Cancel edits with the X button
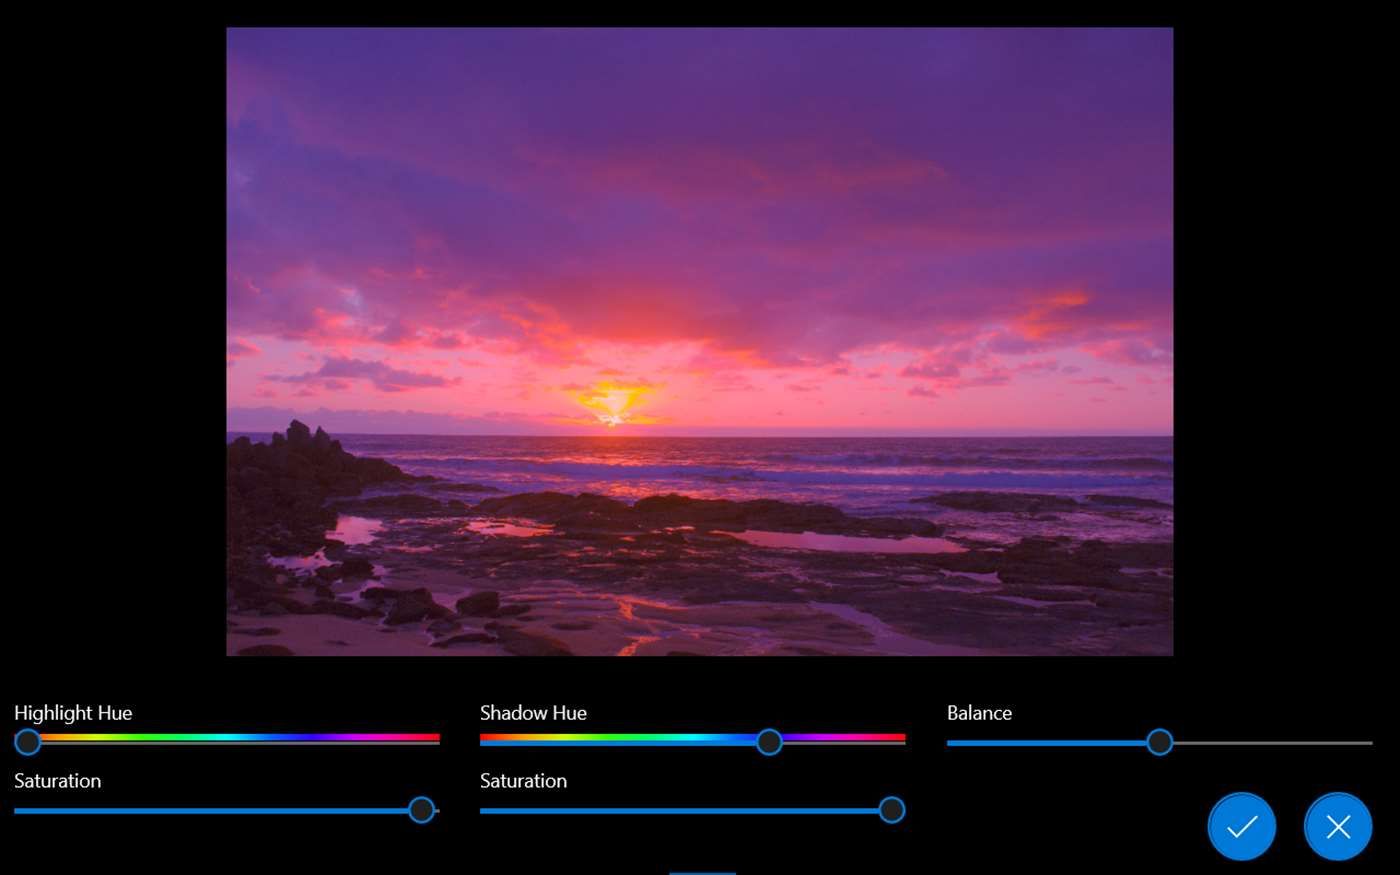This screenshot has height=875, width=1400. pyautogui.click(x=1338, y=826)
